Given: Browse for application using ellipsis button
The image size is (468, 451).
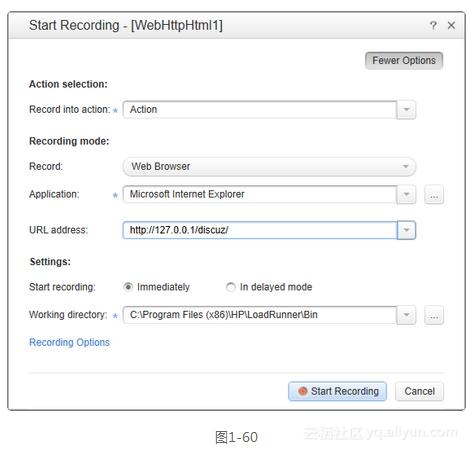Looking at the screenshot, I should pyautogui.click(x=434, y=194).
